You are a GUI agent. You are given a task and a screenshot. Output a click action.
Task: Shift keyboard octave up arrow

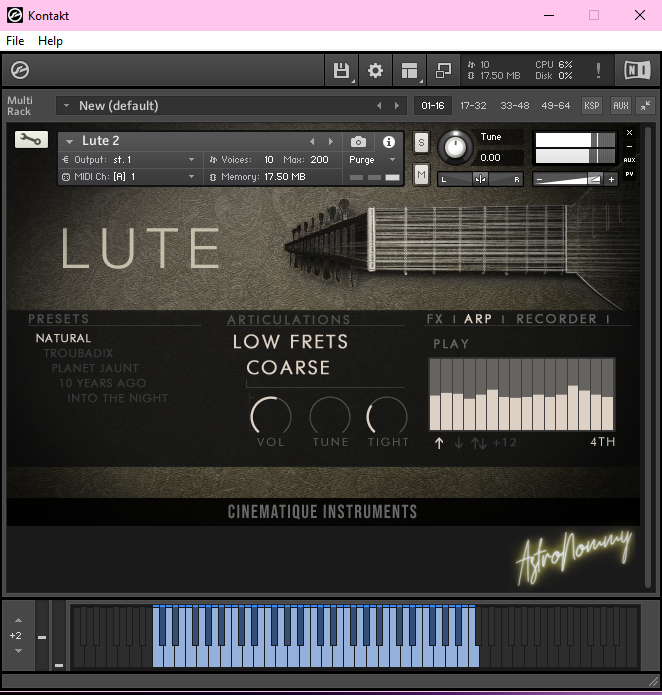18,620
